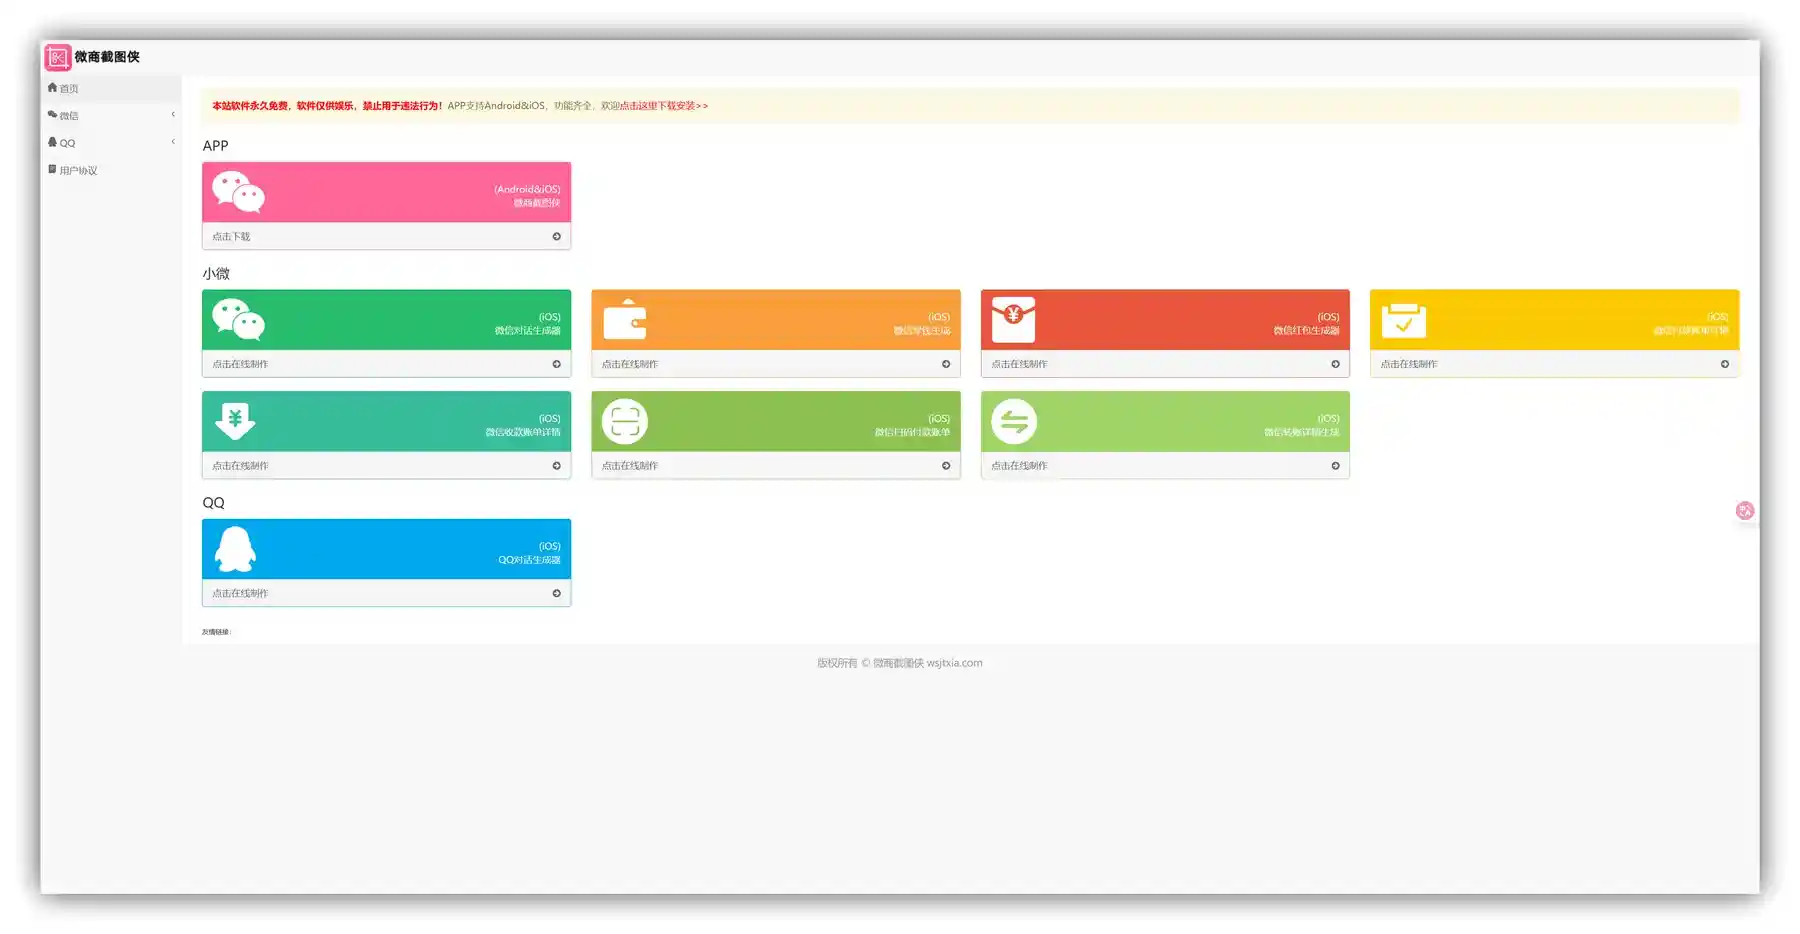1800x934 pixels.
Task: Click the WeChat bubbles icon on the green 微信对话生成器 card
Action: (238, 320)
